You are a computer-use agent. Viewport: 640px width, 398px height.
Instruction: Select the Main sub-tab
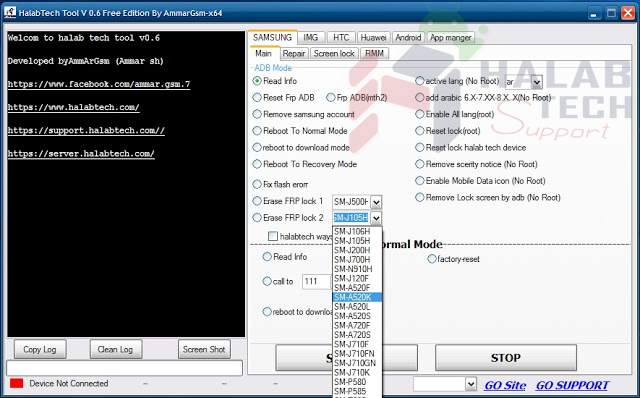click(264, 53)
